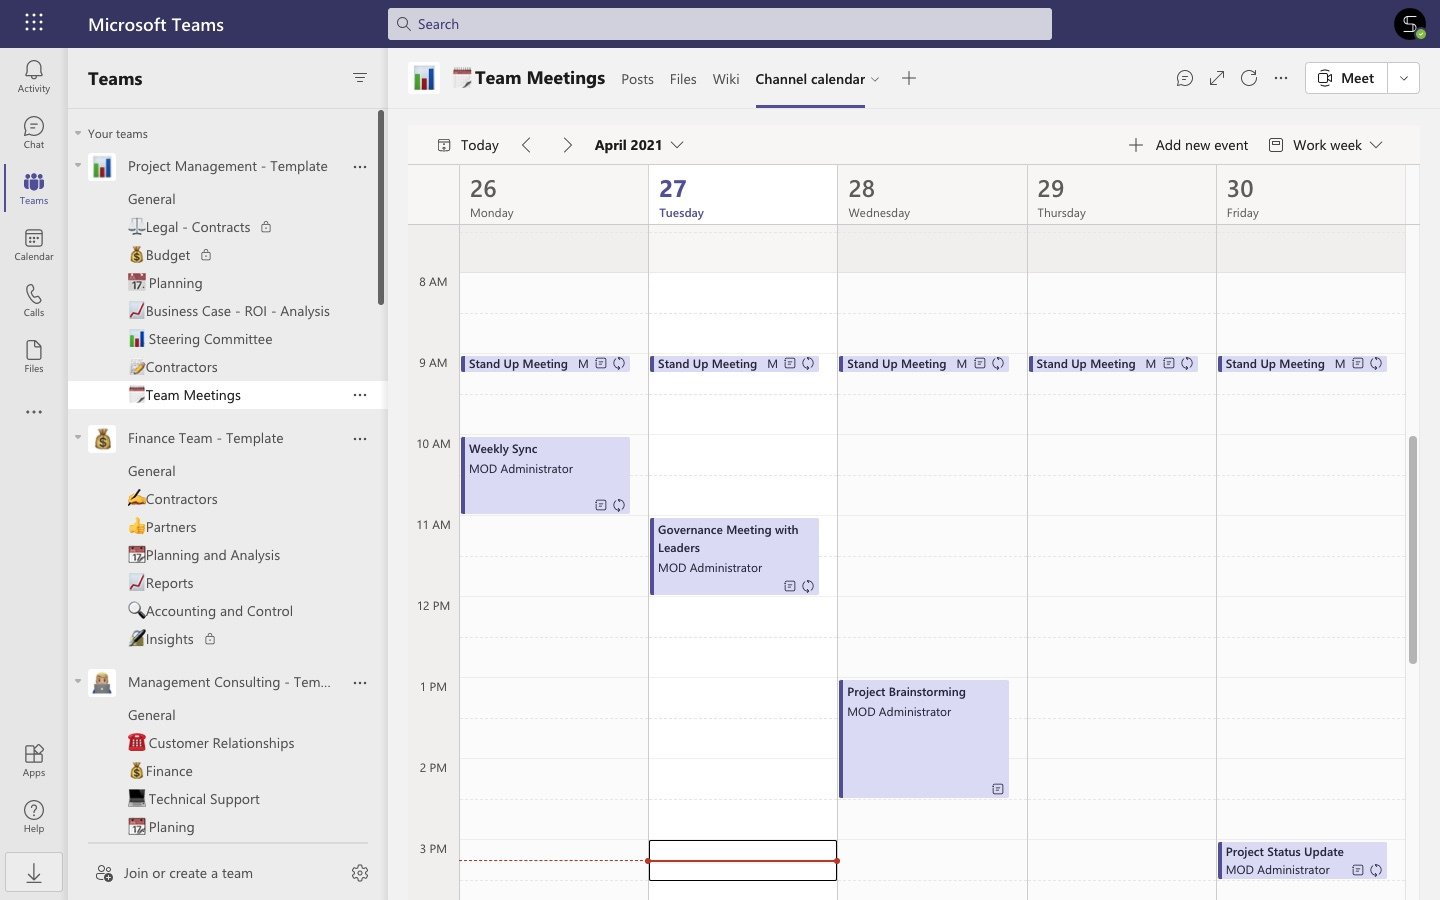Open the Work week view dropdown
Viewport: 1440px width, 900px height.
(1326, 145)
